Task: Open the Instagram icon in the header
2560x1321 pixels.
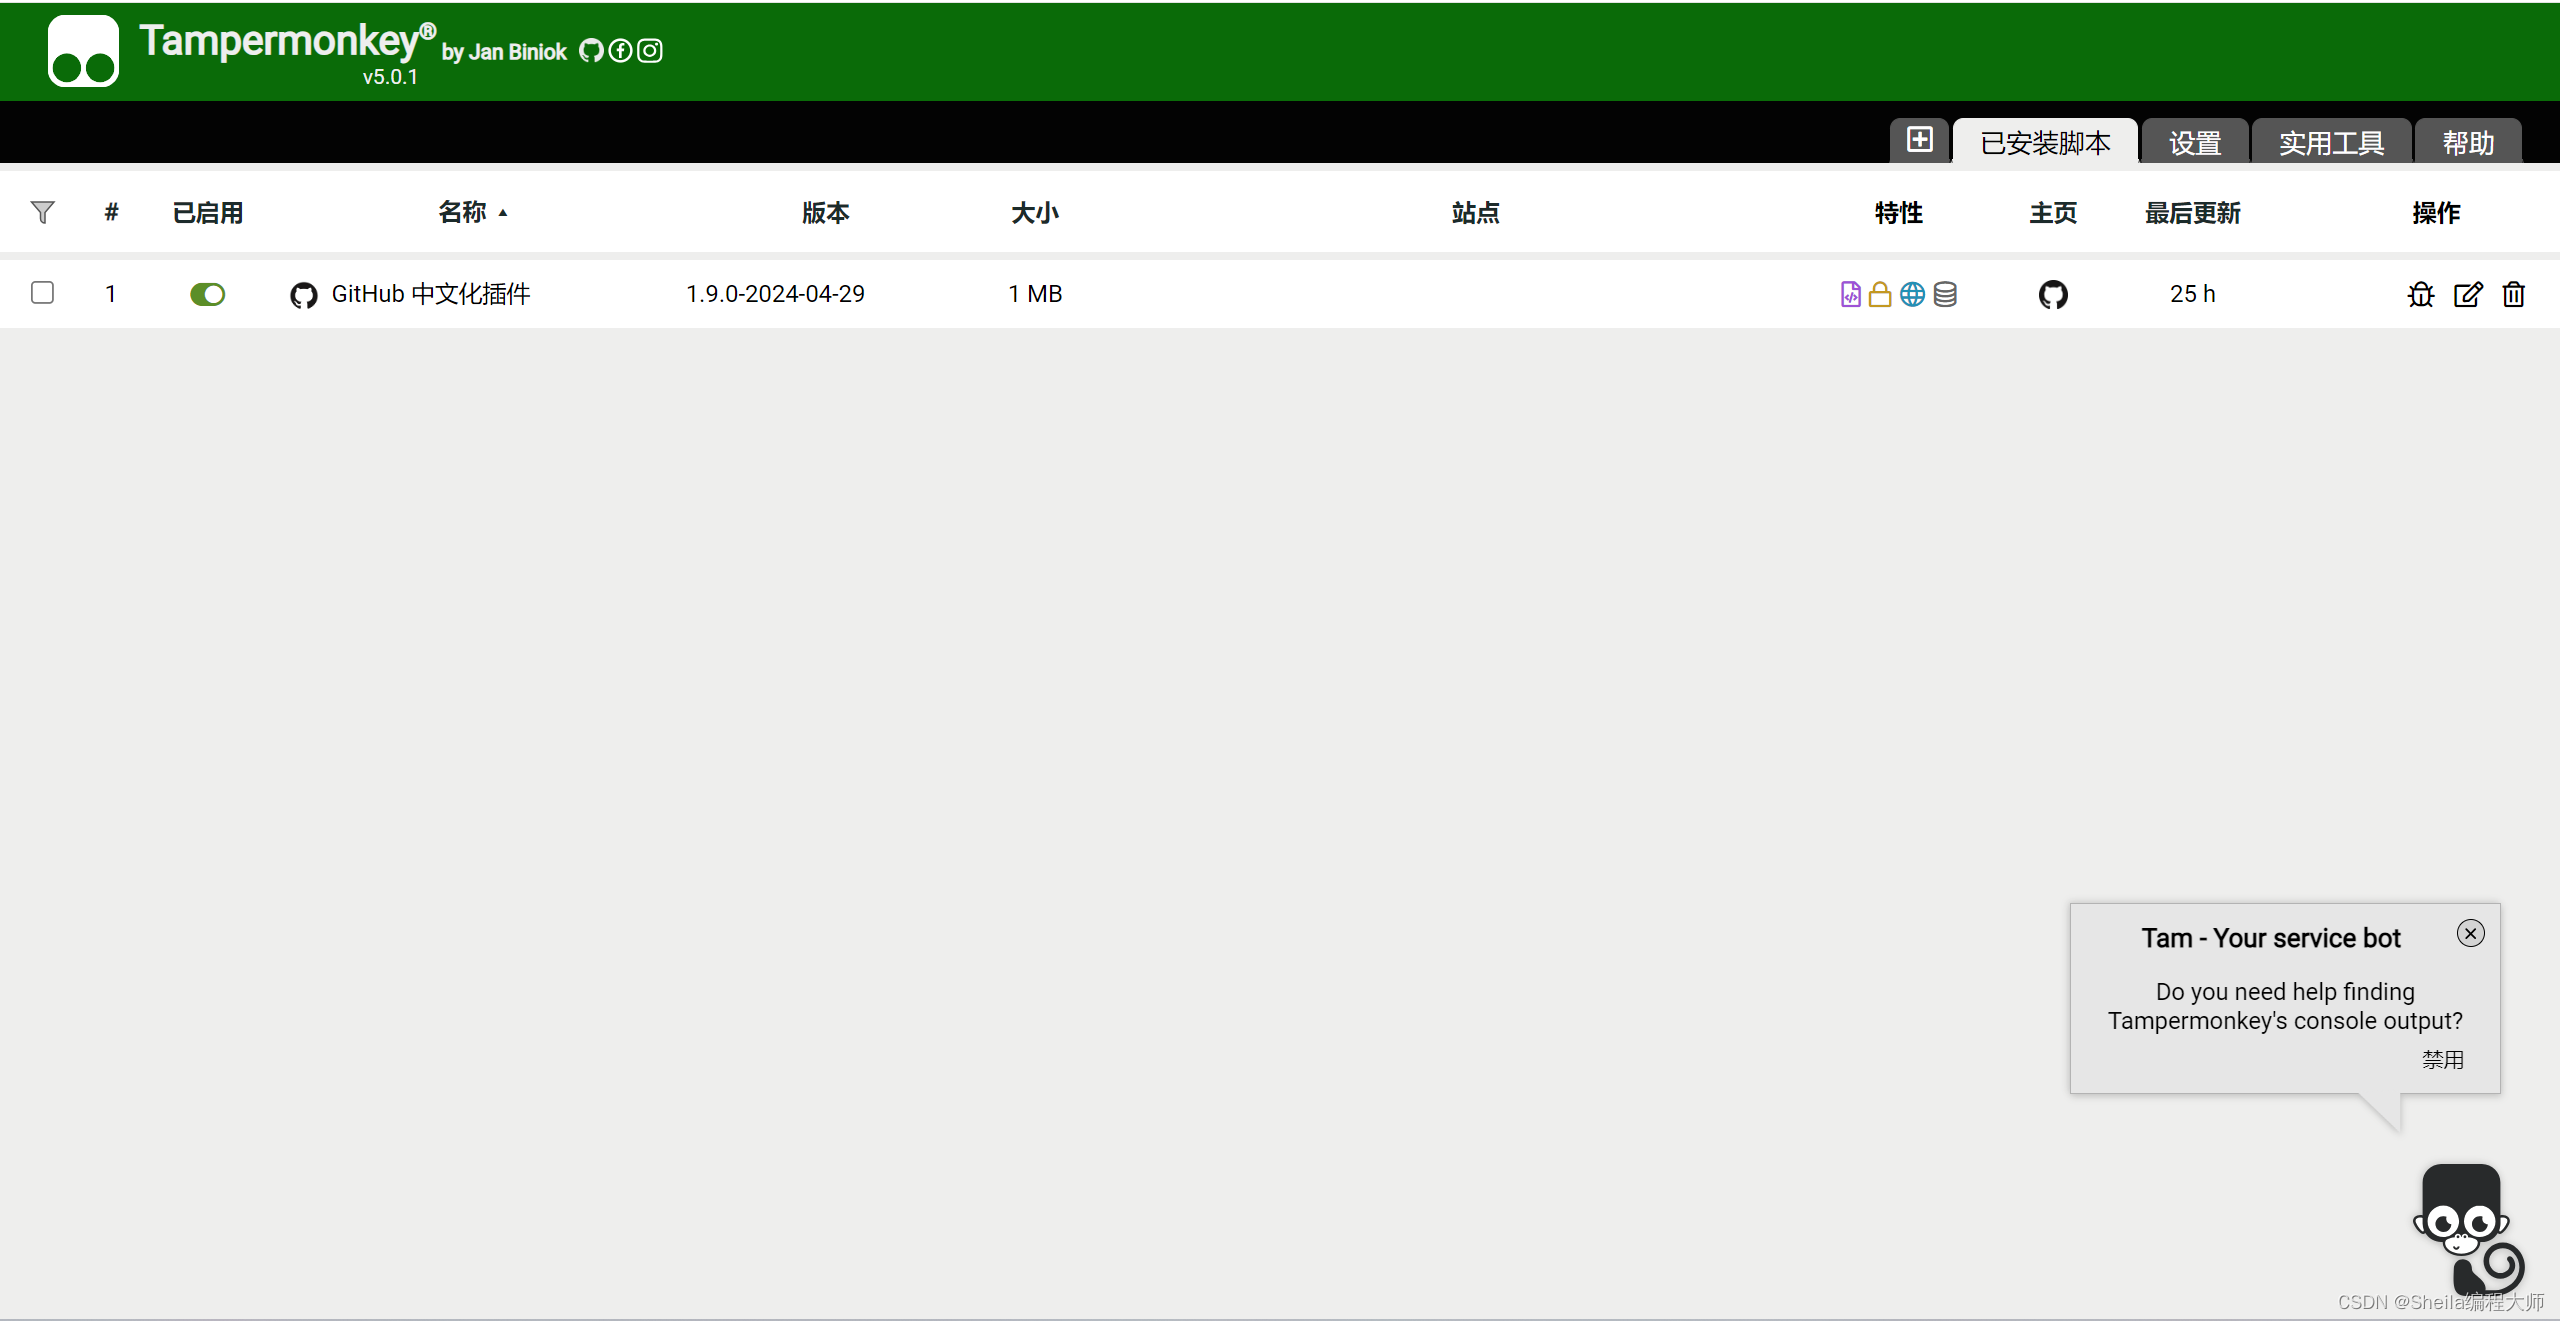Action: (650, 51)
